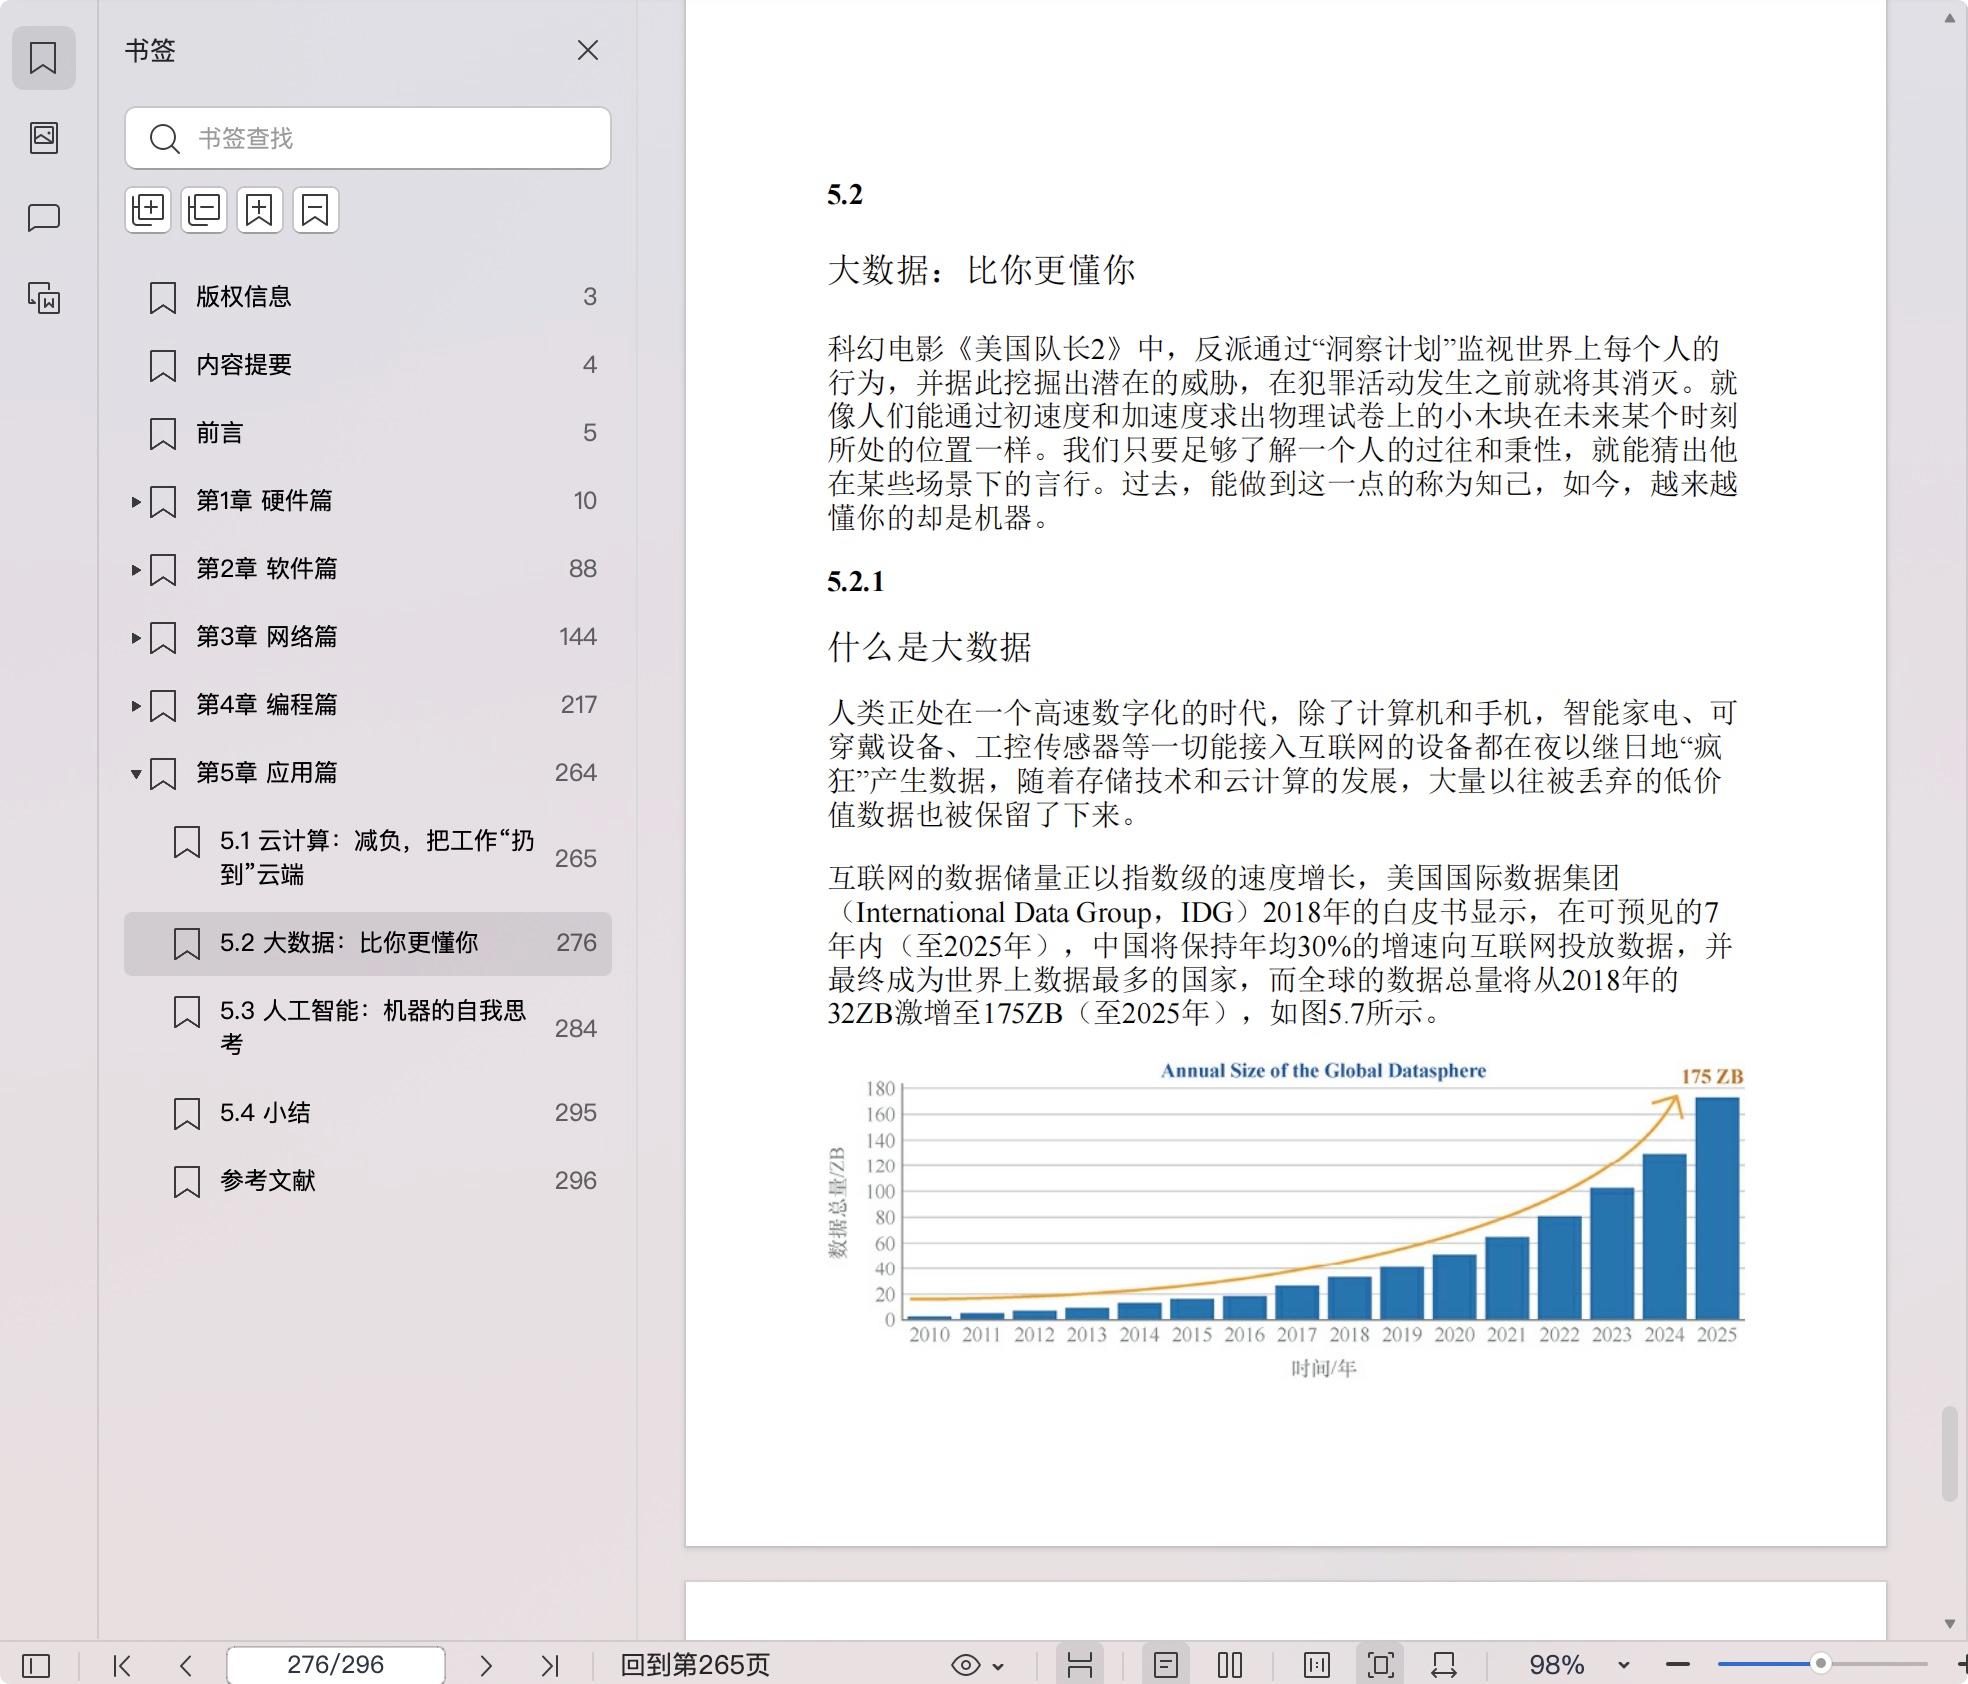1968x1684 pixels.
Task: Click page number 296 beside 参考文献
Action: pos(575,1181)
